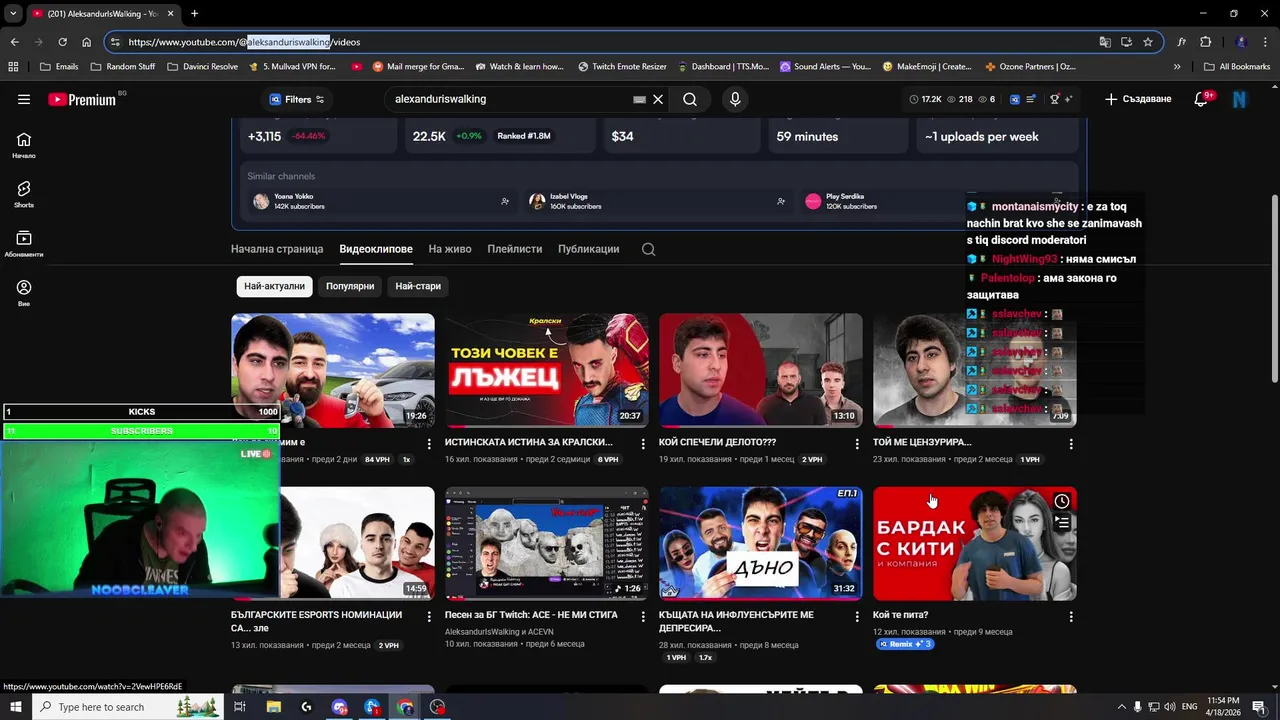Subscribe icon next to Yoana Yokko

coord(505,201)
